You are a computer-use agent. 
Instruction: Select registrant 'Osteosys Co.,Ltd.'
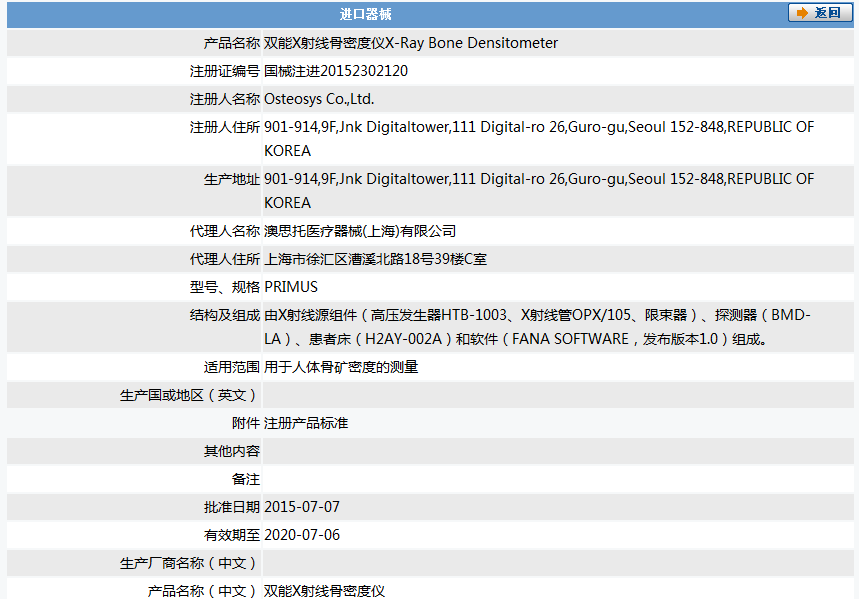[319, 99]
